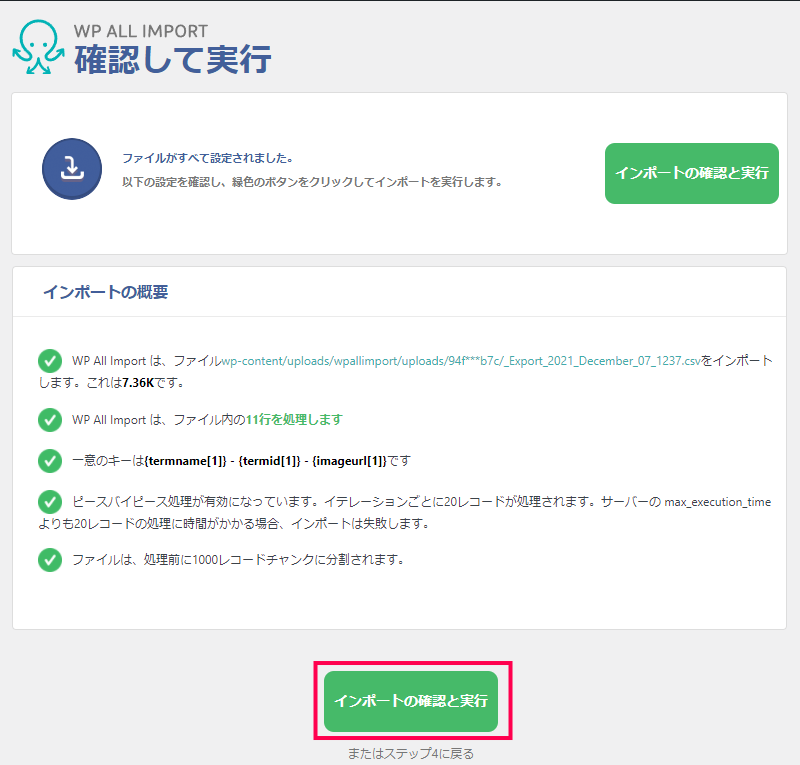Click the 確認して実行 page title

point(172,59)
